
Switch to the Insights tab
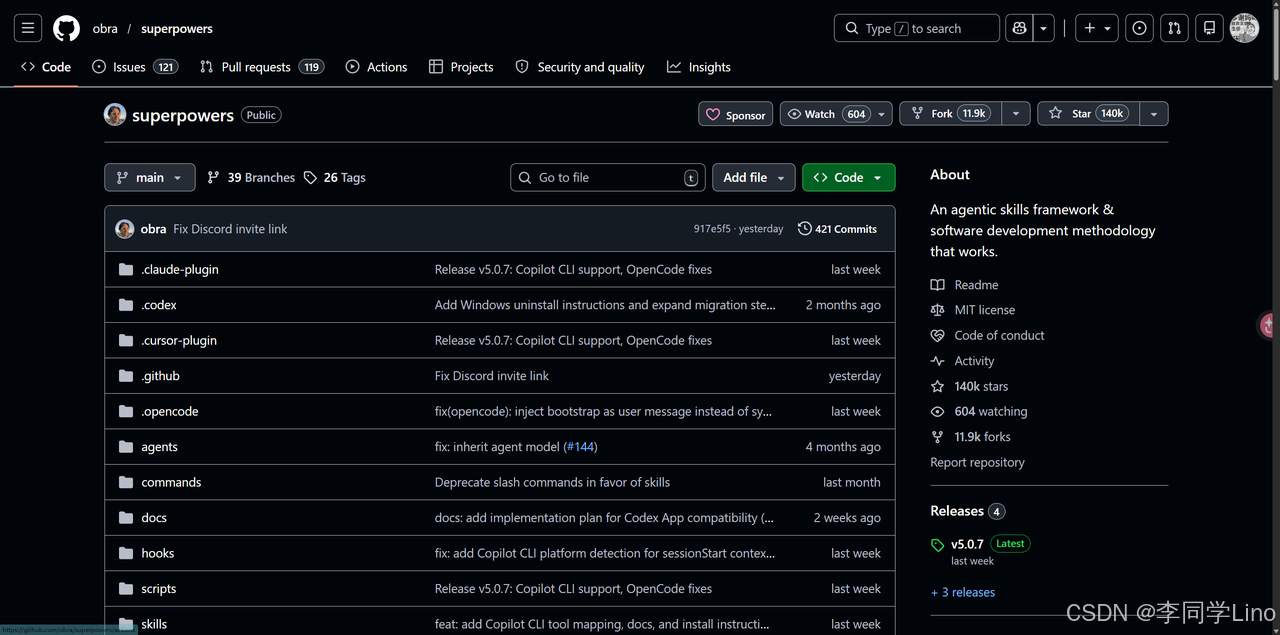(699, 67)
